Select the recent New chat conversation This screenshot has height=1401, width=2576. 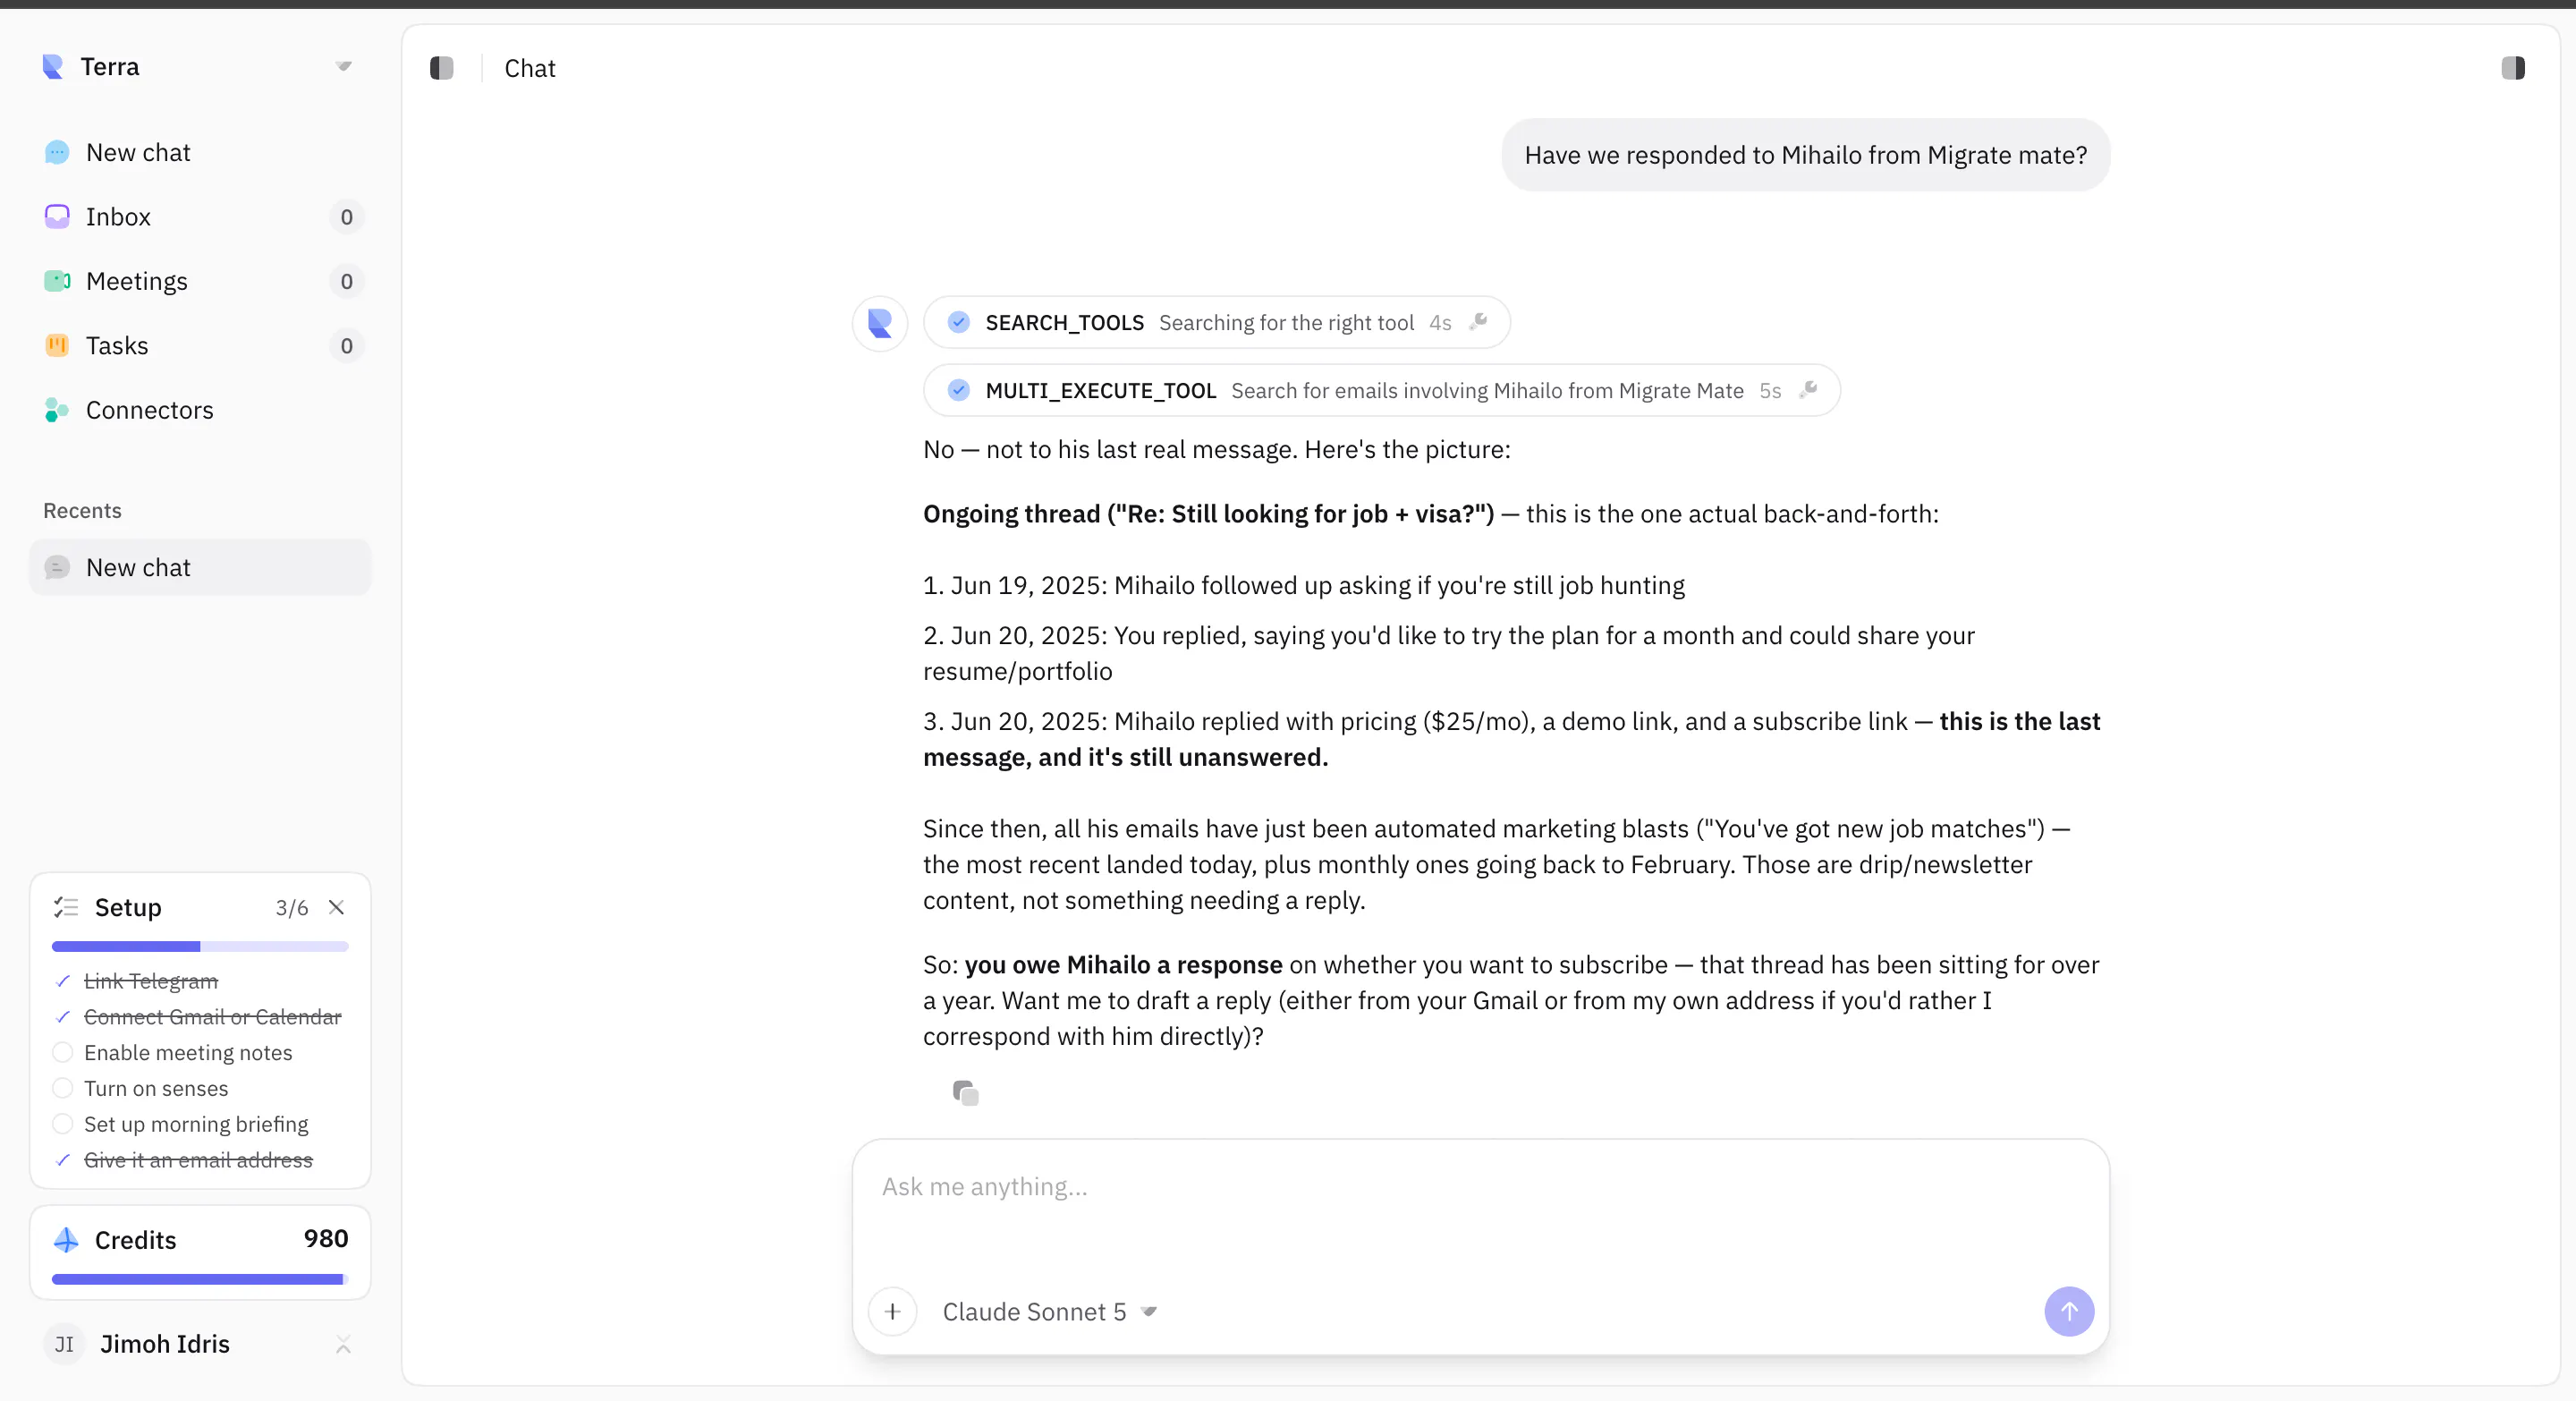click(200, 567)
